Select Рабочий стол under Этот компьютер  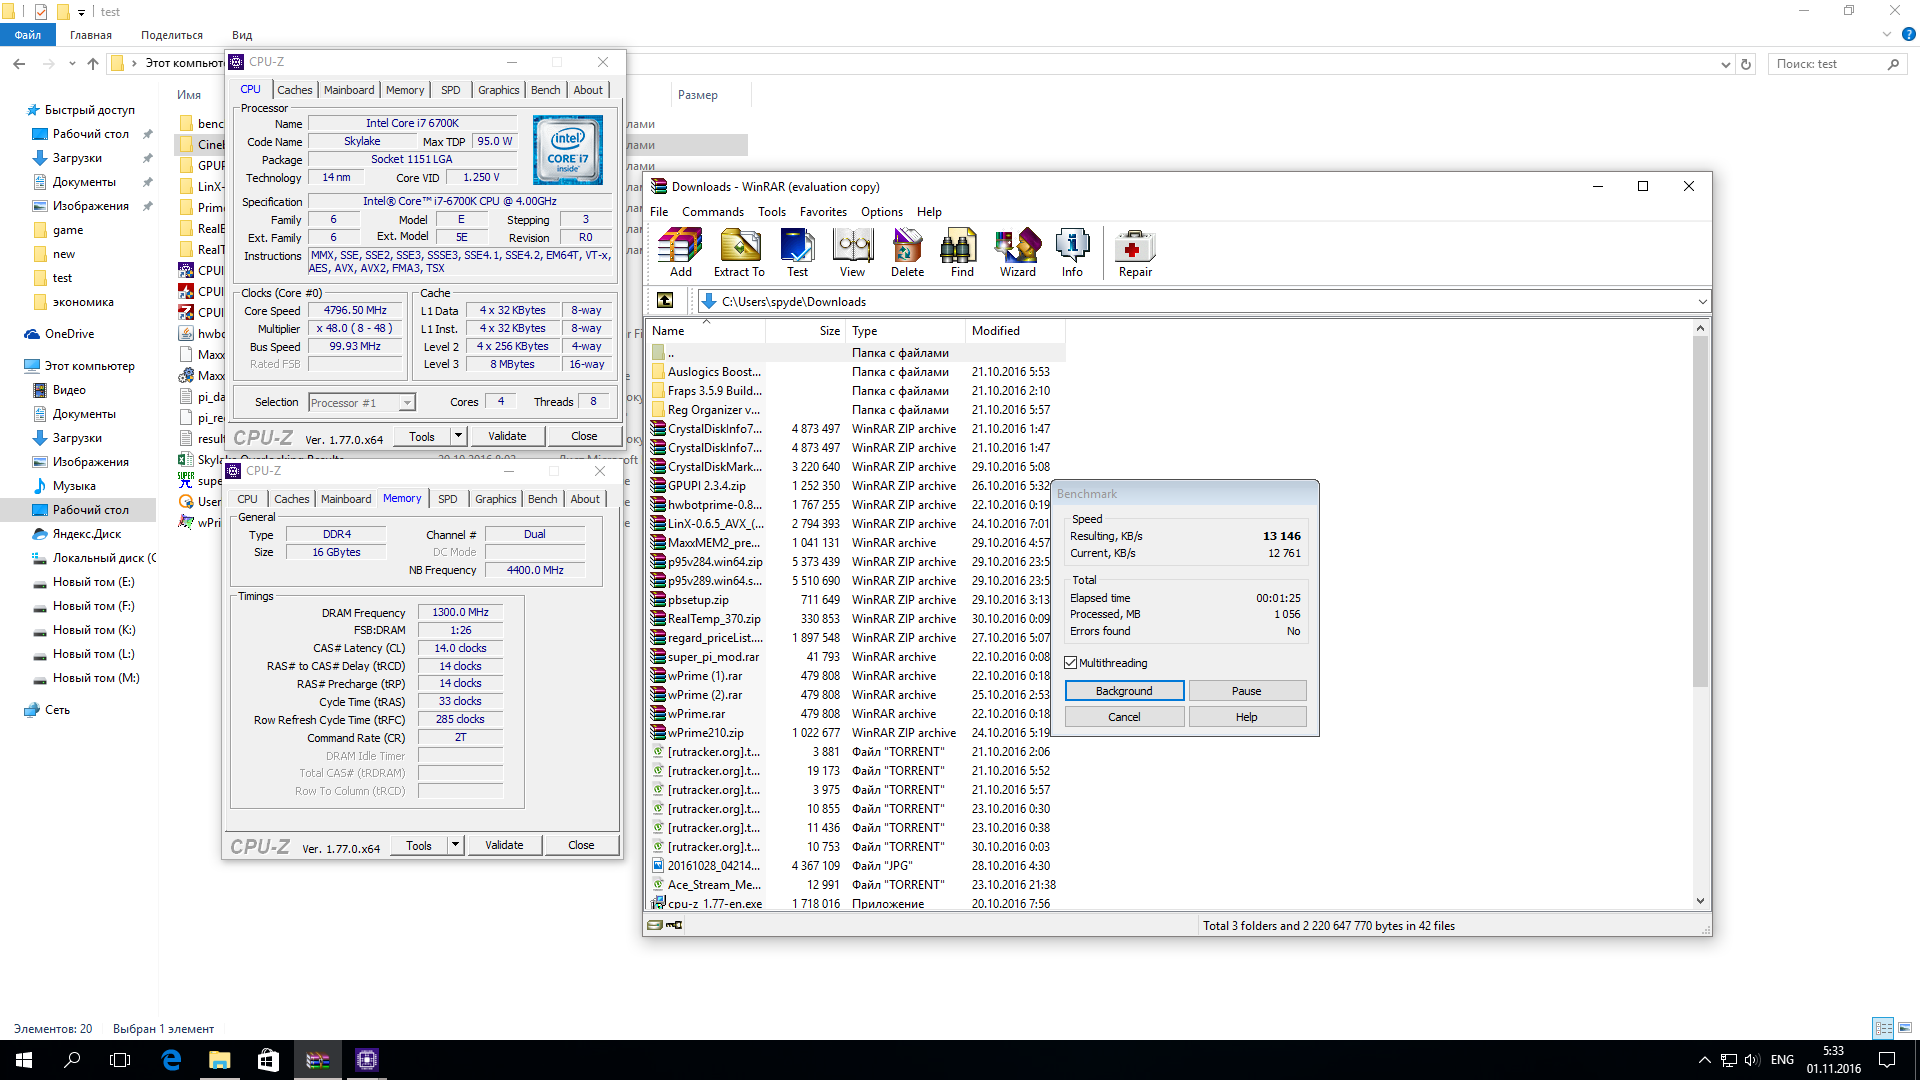[90, 510]
